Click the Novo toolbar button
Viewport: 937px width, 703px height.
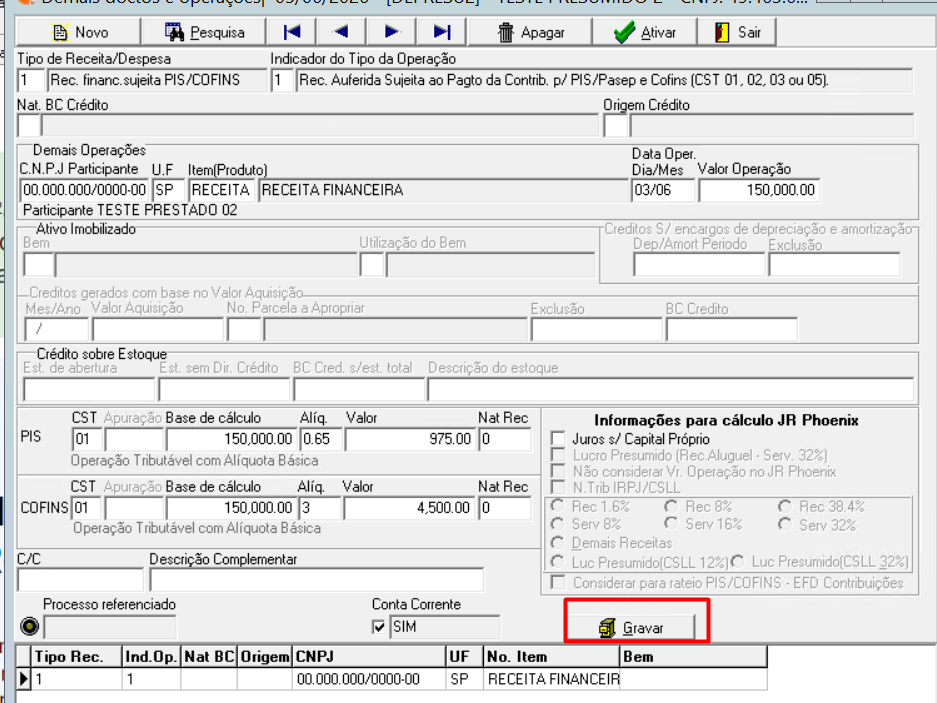click(x=79, y=32)
